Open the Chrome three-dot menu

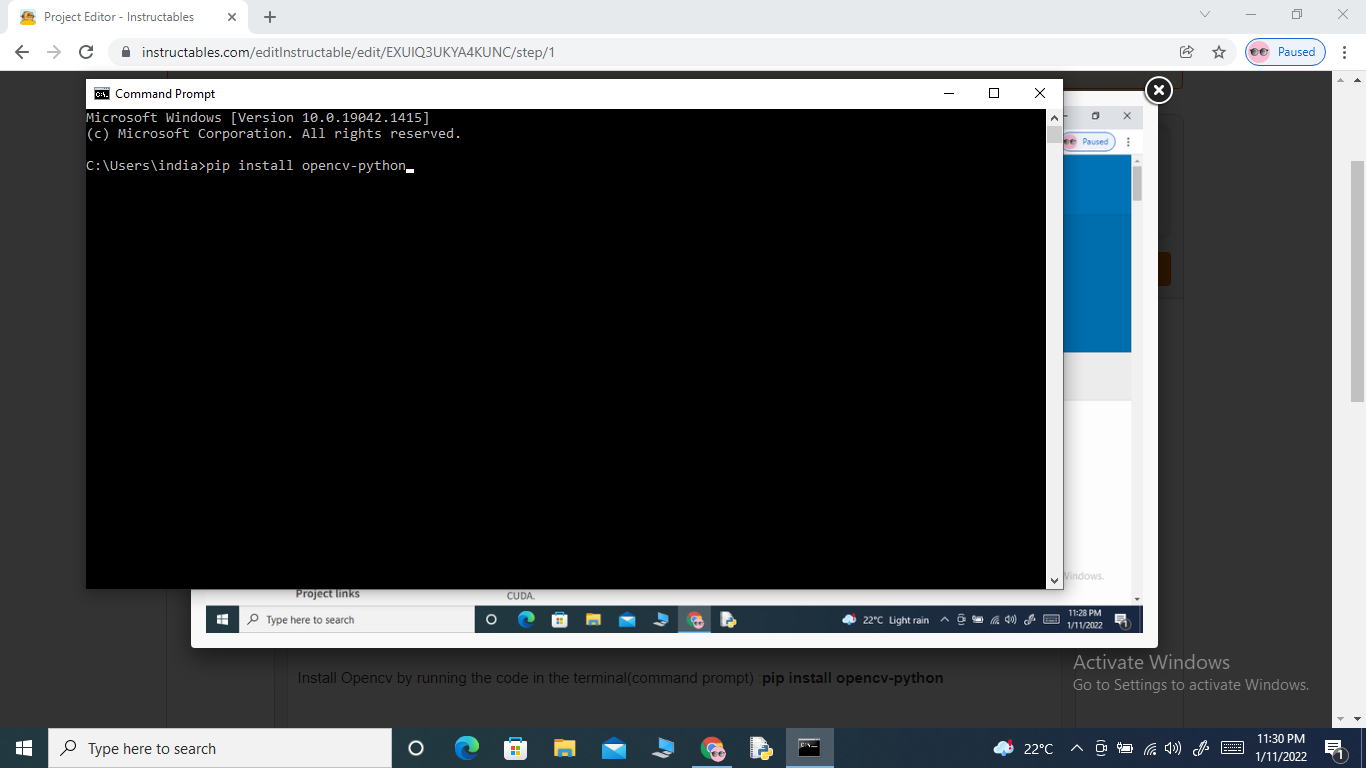tap(1342, 51)
